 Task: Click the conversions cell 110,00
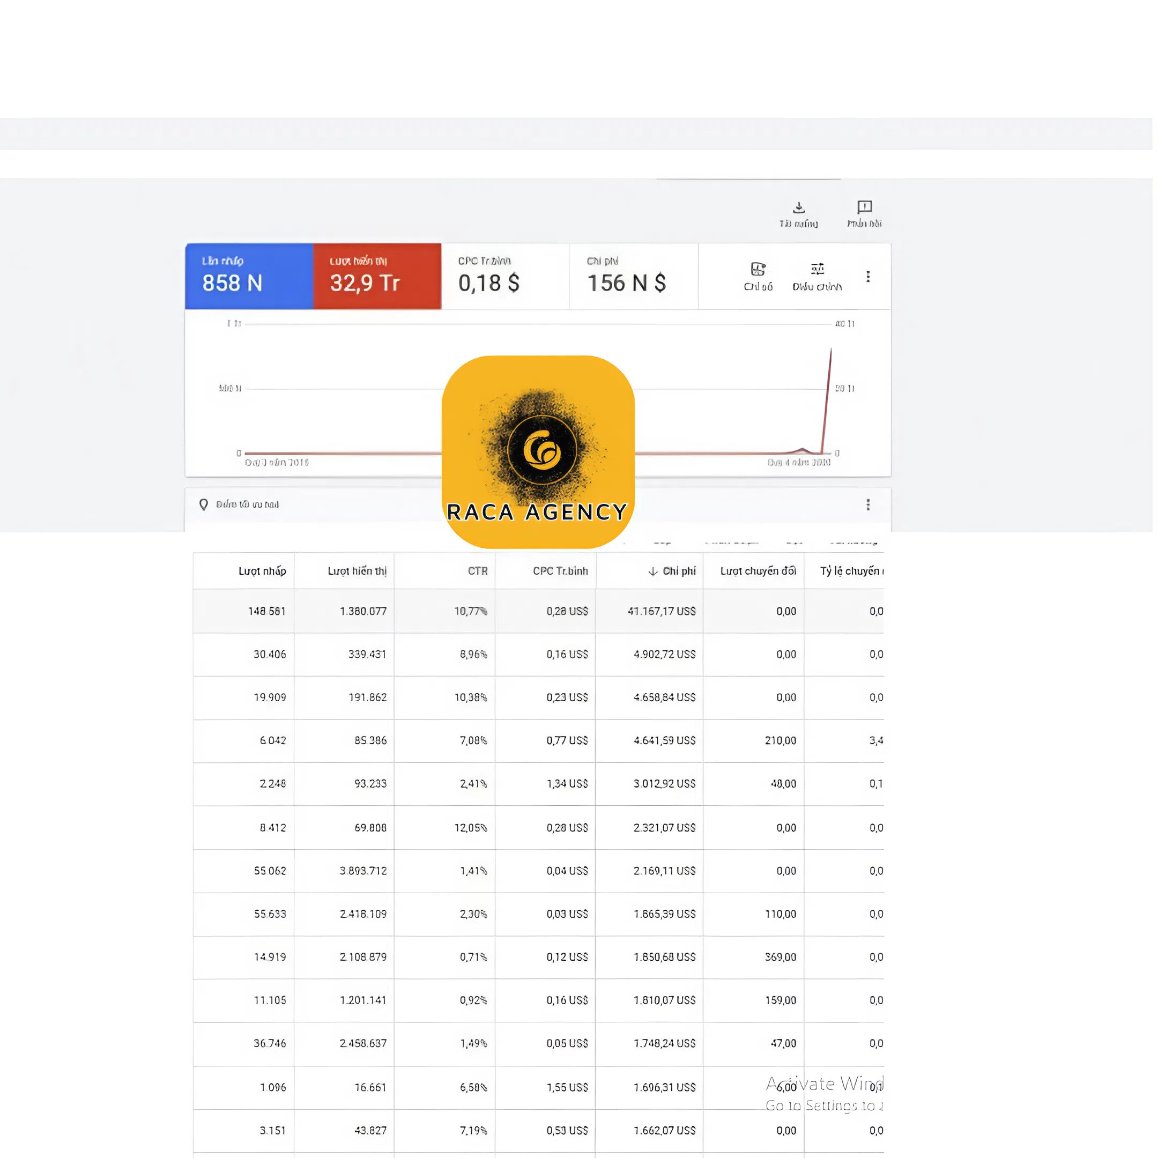[x=780, y=914]
